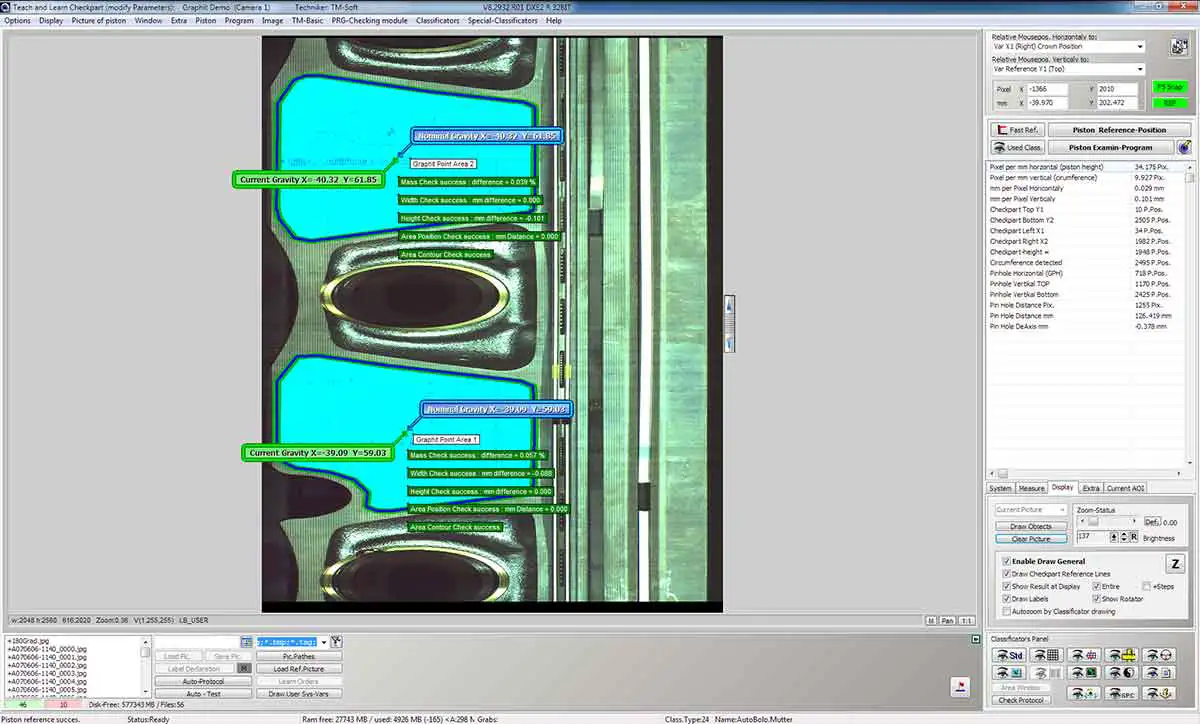Switch to the Measure tab

click(x=1031, y=488)
